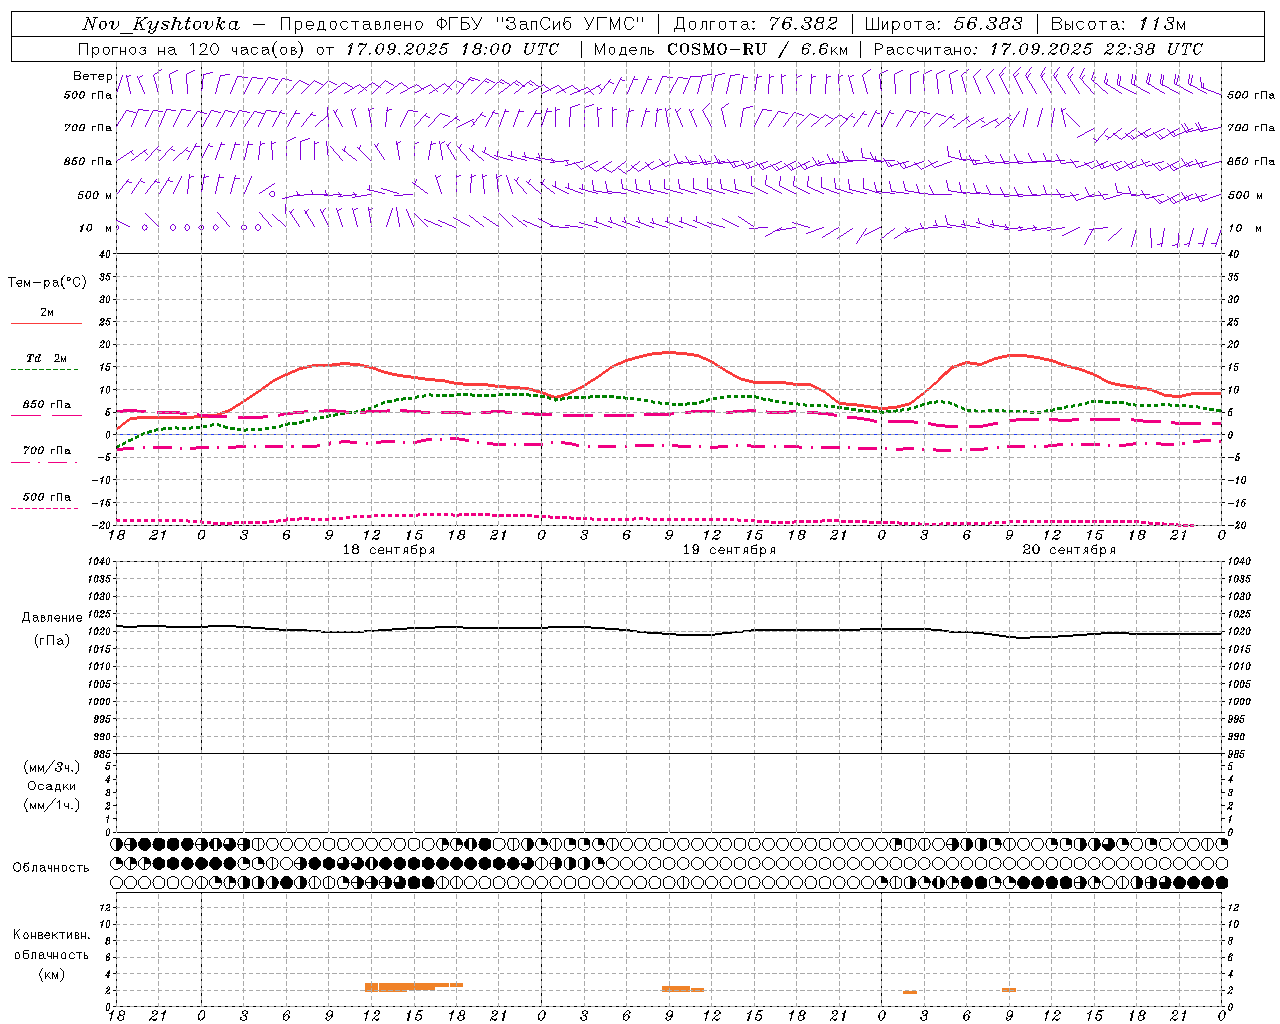
Task: Click the red 2м temperature curve
Action: [x=668, y=353]
